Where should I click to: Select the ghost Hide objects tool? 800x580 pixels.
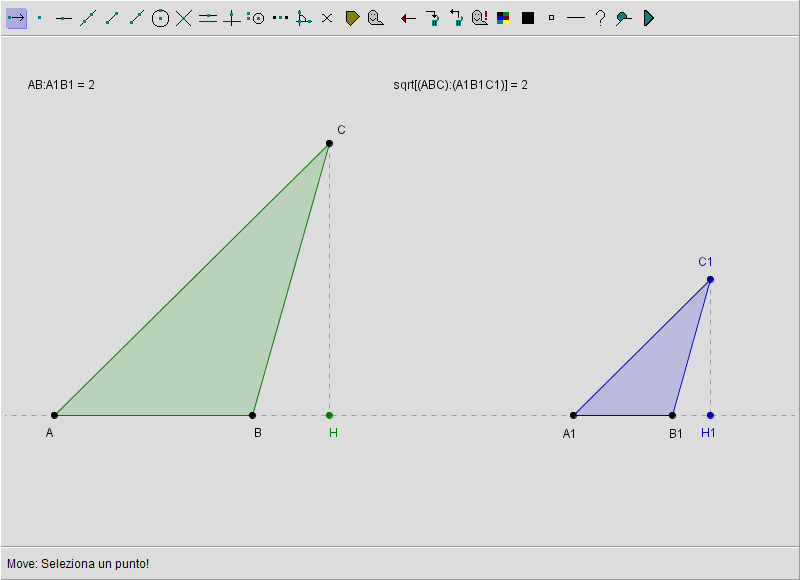pyautogui.click(x=376, y=18)
